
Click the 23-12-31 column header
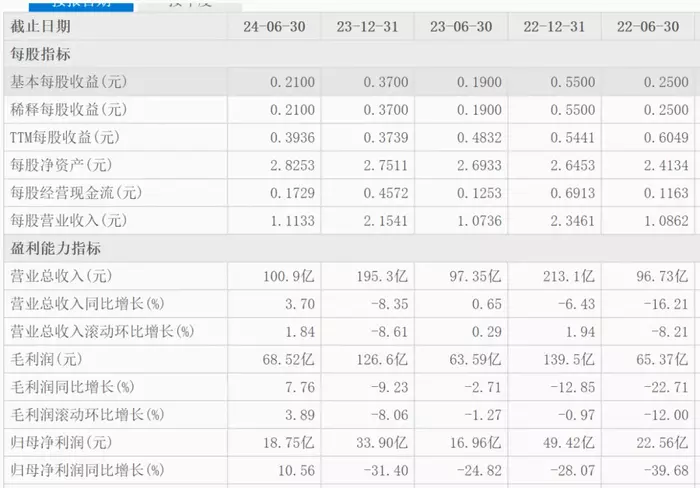[367, 26]
